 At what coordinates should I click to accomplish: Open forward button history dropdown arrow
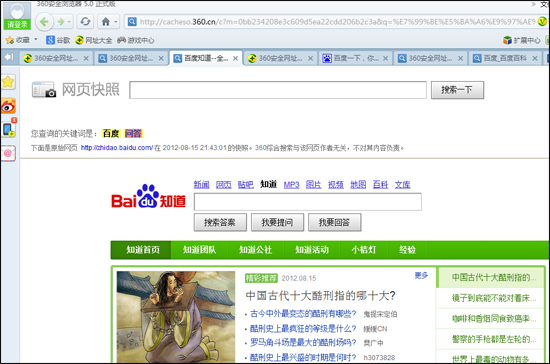pos(69,22)
